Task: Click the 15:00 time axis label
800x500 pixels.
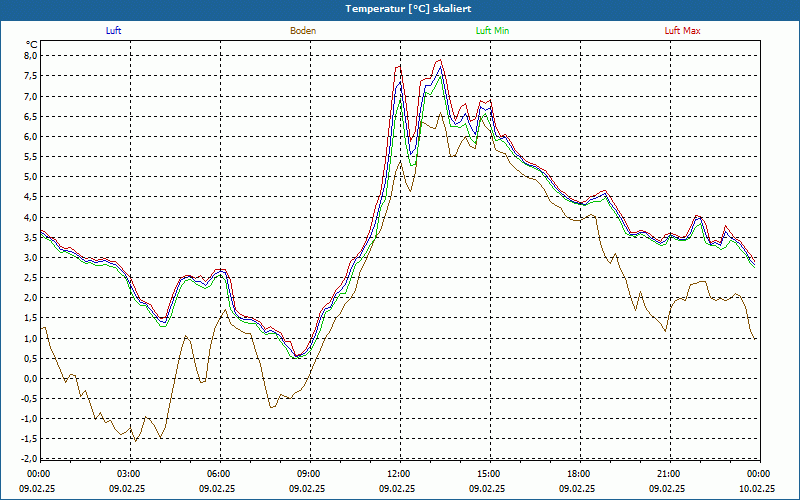Action: (x=487, y=474)
